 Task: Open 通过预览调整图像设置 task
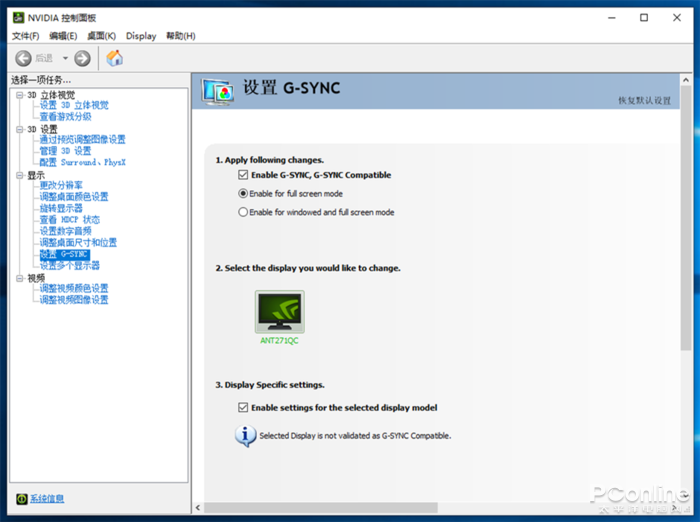[x=83, y=139]
